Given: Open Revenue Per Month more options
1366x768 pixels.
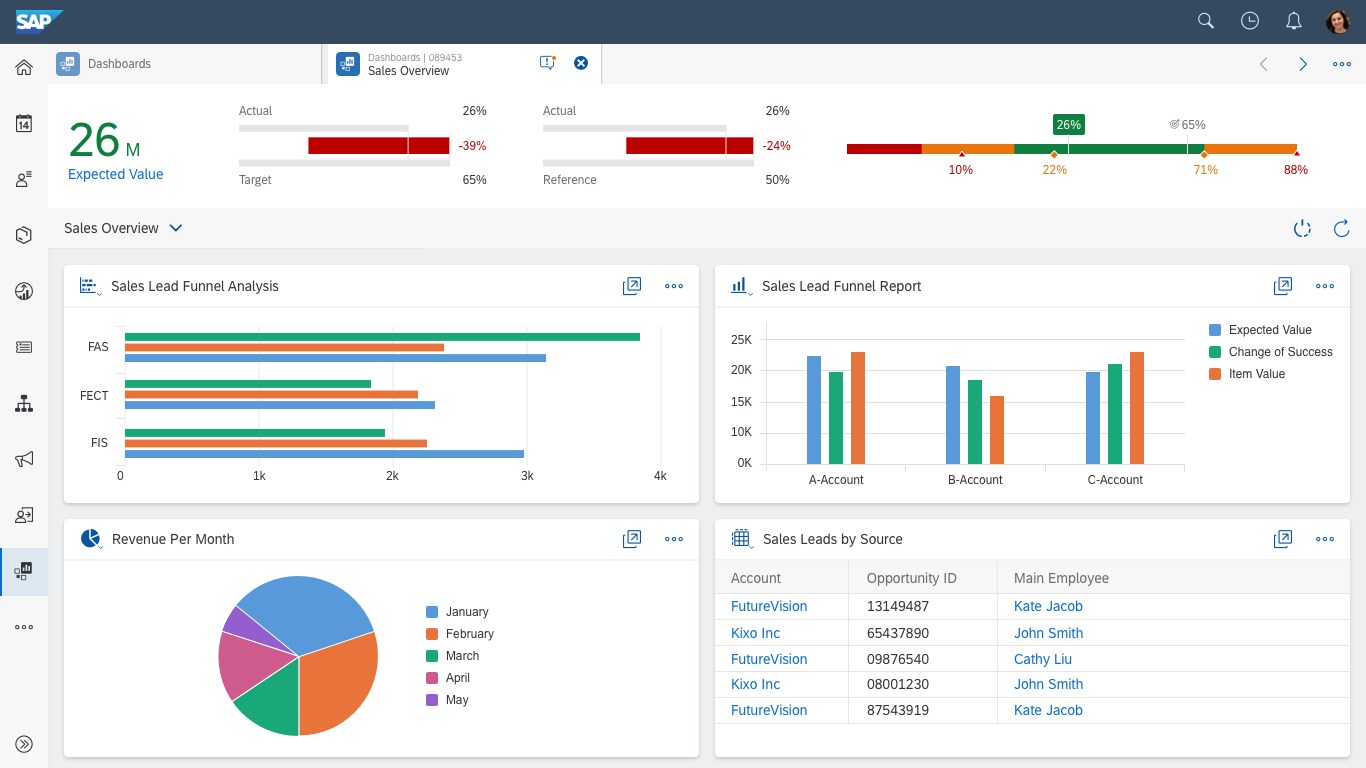Looking at the screenshot, I should (x=674, y=539).
